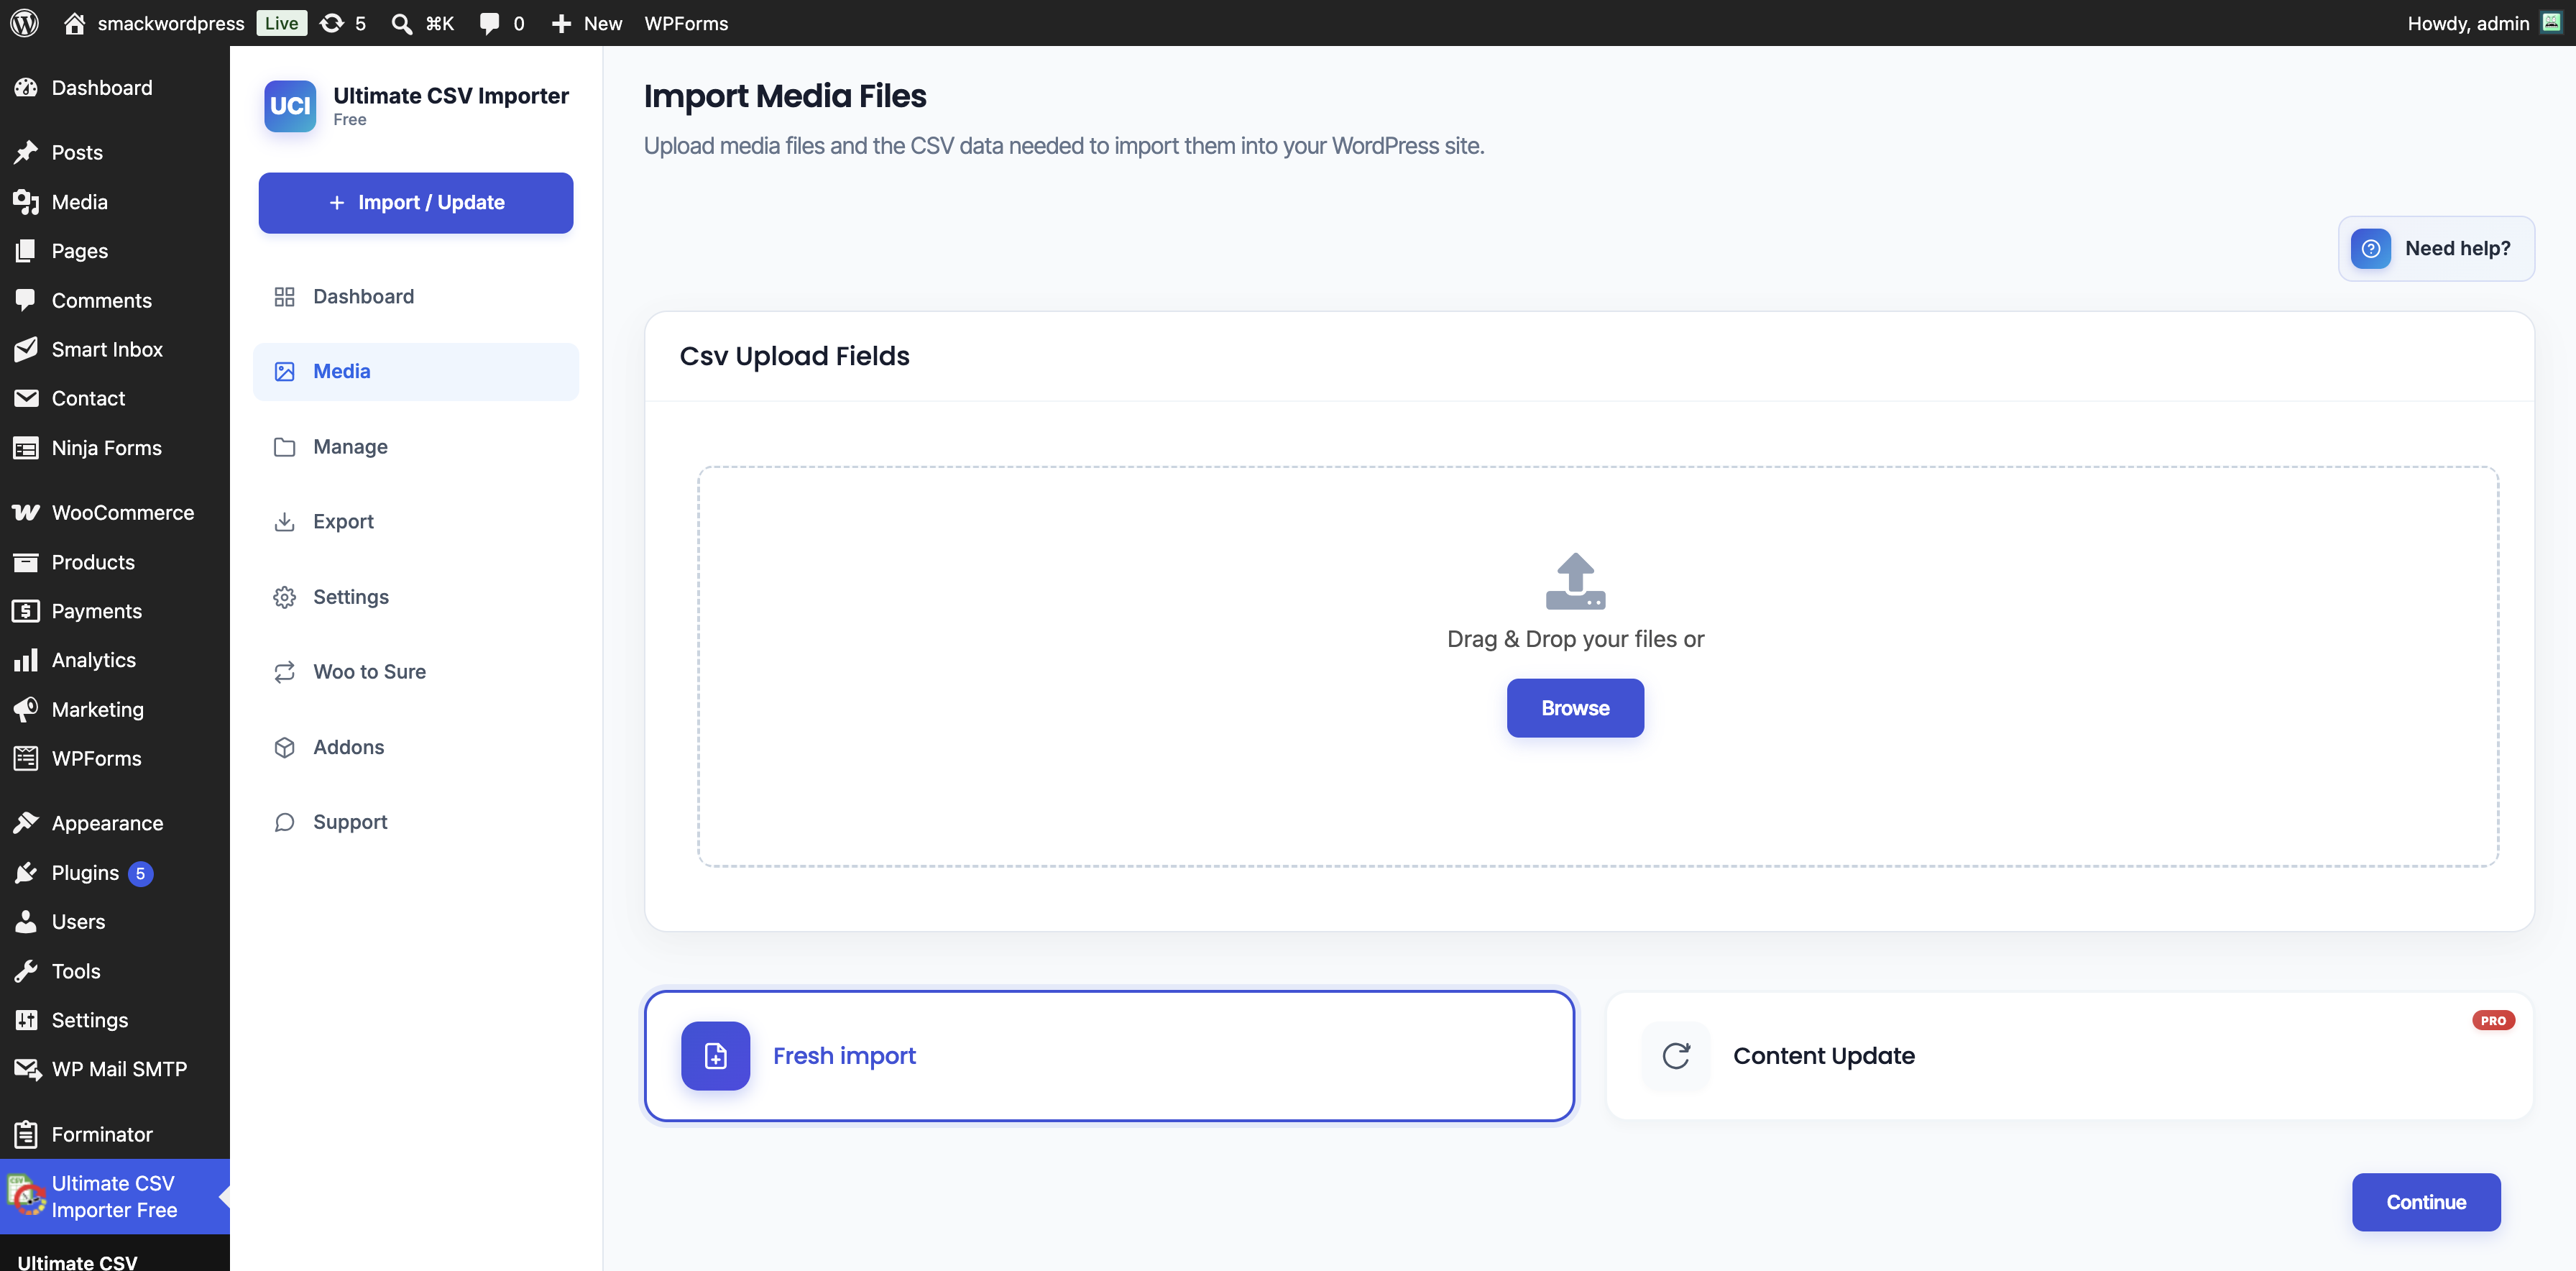This screenshot has width=2576, height=1271.
Task: Open the admin bar search icon
Action: coord(401,23)
